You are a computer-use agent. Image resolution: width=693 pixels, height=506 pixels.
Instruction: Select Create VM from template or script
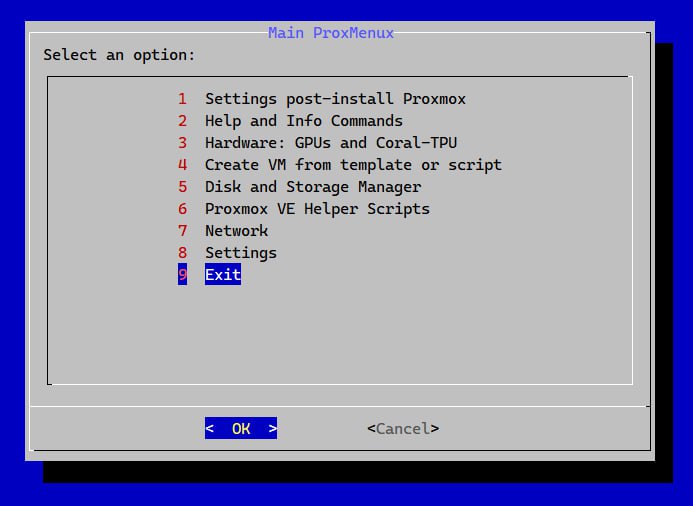[340, 165]
